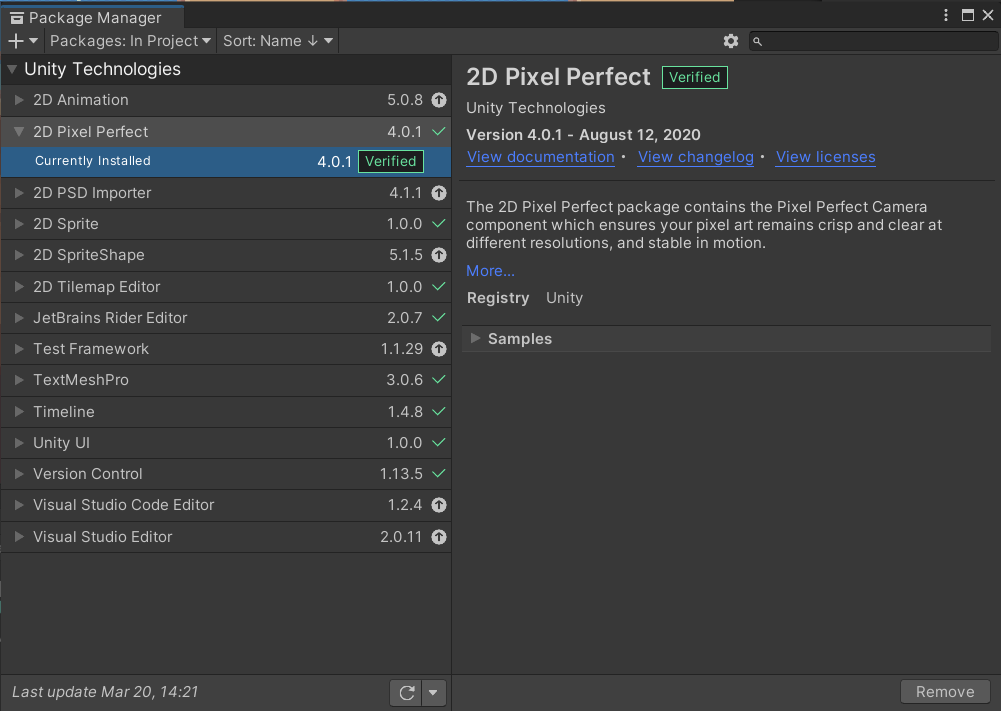Click the More... description link

[x=490, y=271]
